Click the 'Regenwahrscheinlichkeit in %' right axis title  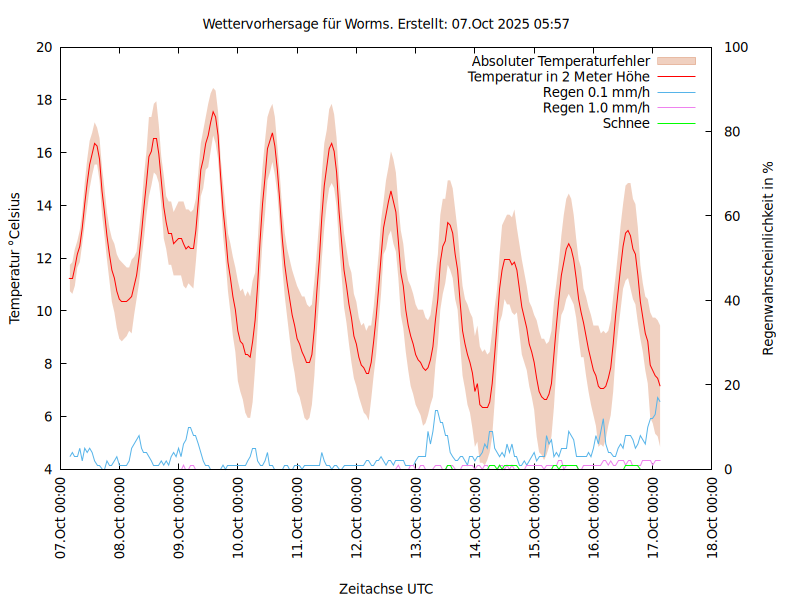coord(769,258)
